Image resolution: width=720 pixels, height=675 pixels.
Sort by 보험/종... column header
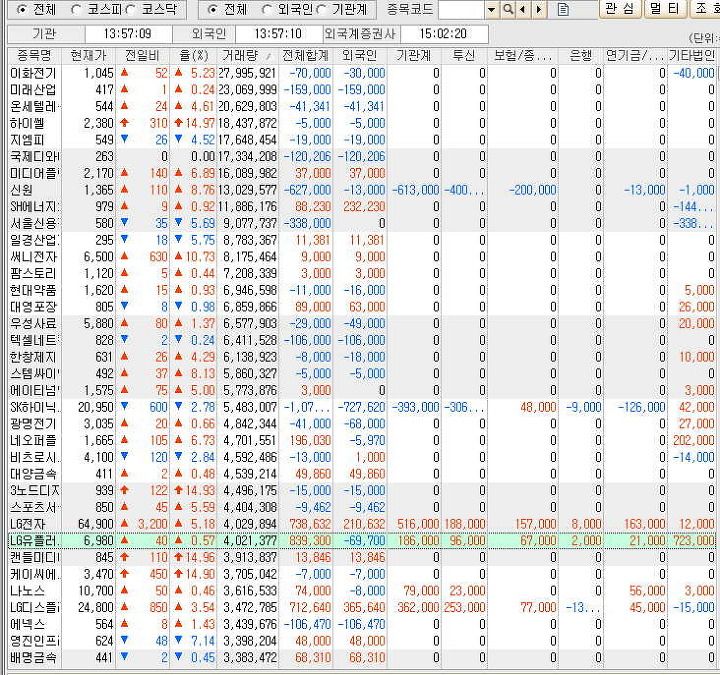click(523, 56)
